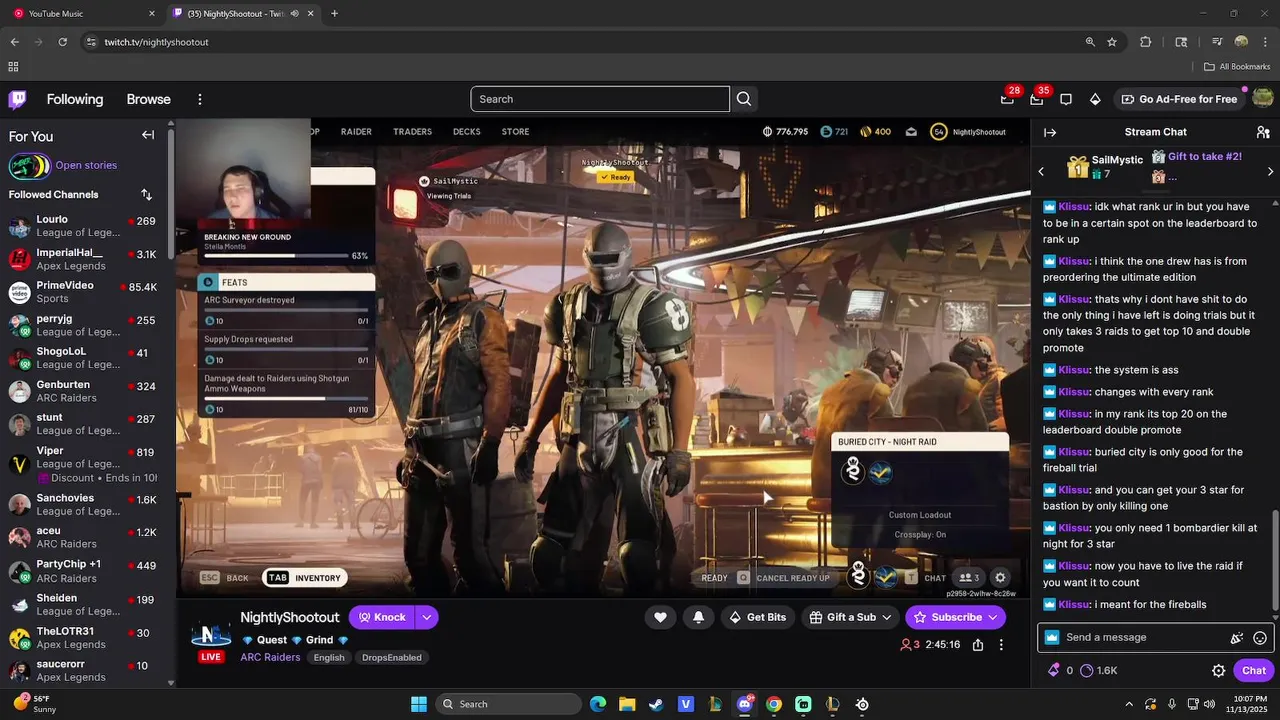This screenshot has width=1280, height=720.
Task: Collapse the Stream Chat panel
Action: point(1050,132)
